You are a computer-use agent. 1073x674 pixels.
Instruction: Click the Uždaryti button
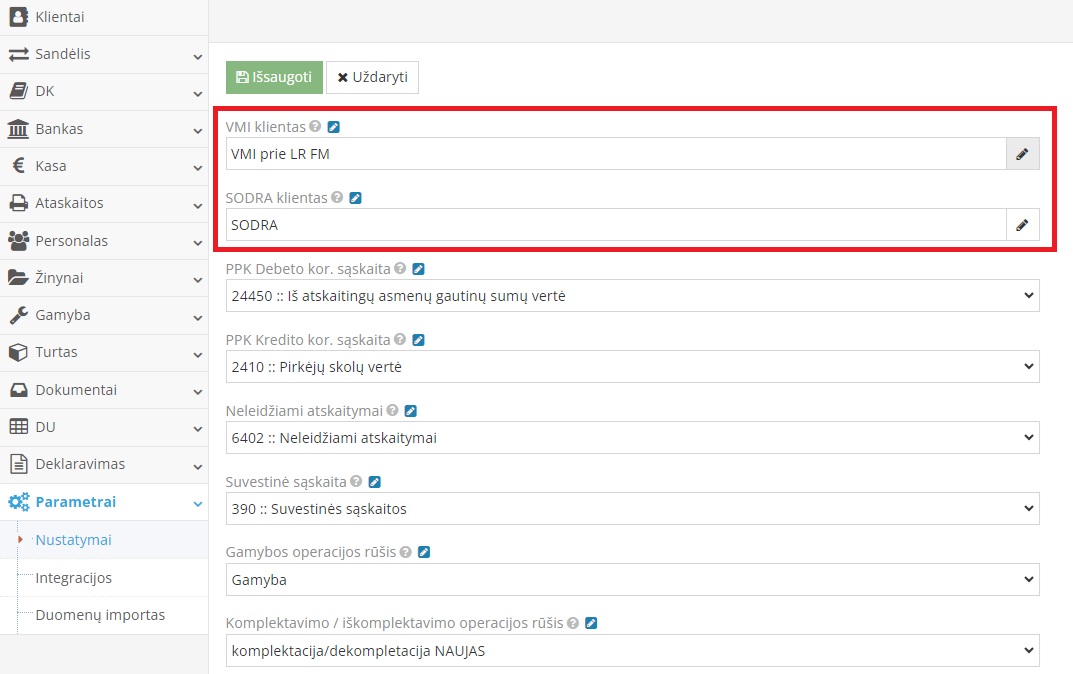372,77
